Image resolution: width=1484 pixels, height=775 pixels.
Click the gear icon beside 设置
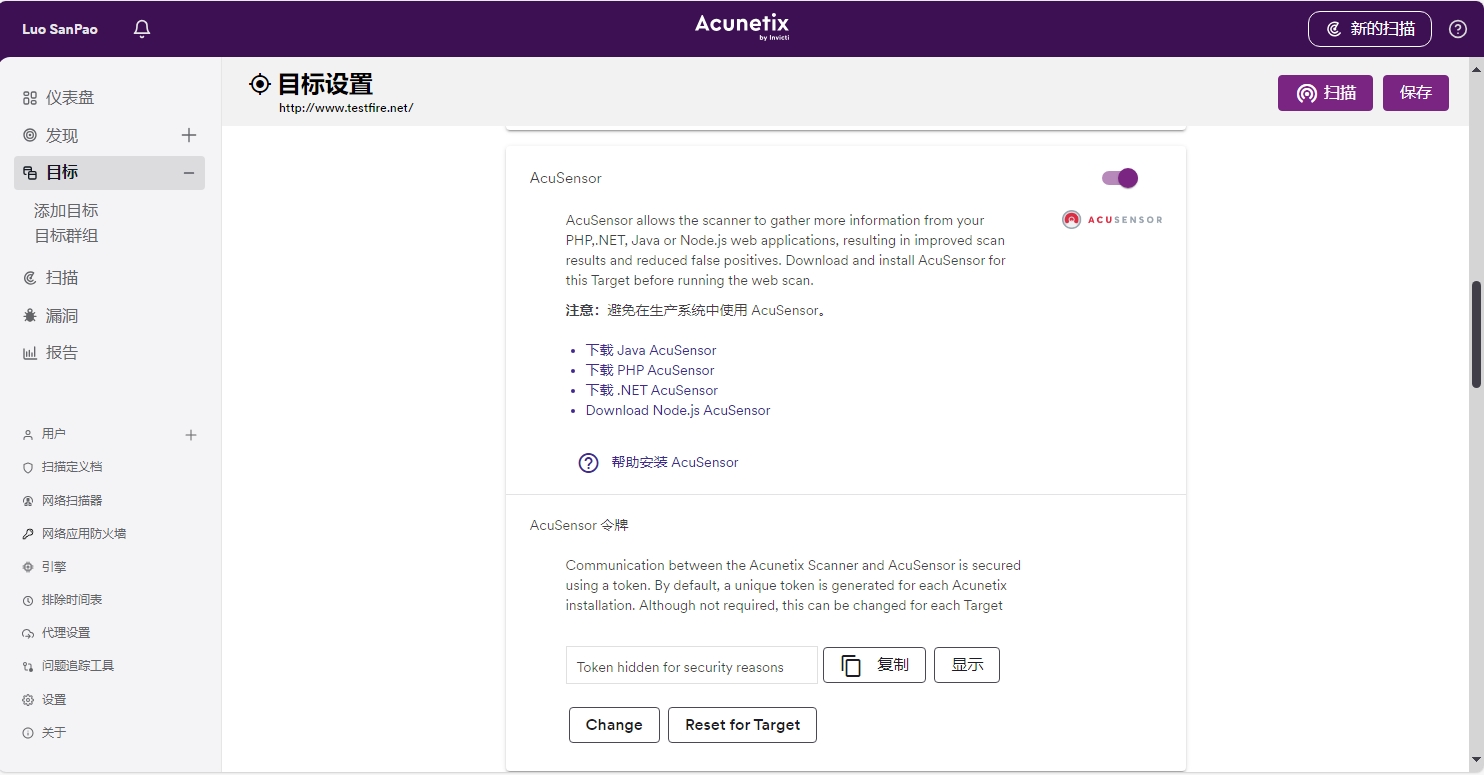pos(28,700)
